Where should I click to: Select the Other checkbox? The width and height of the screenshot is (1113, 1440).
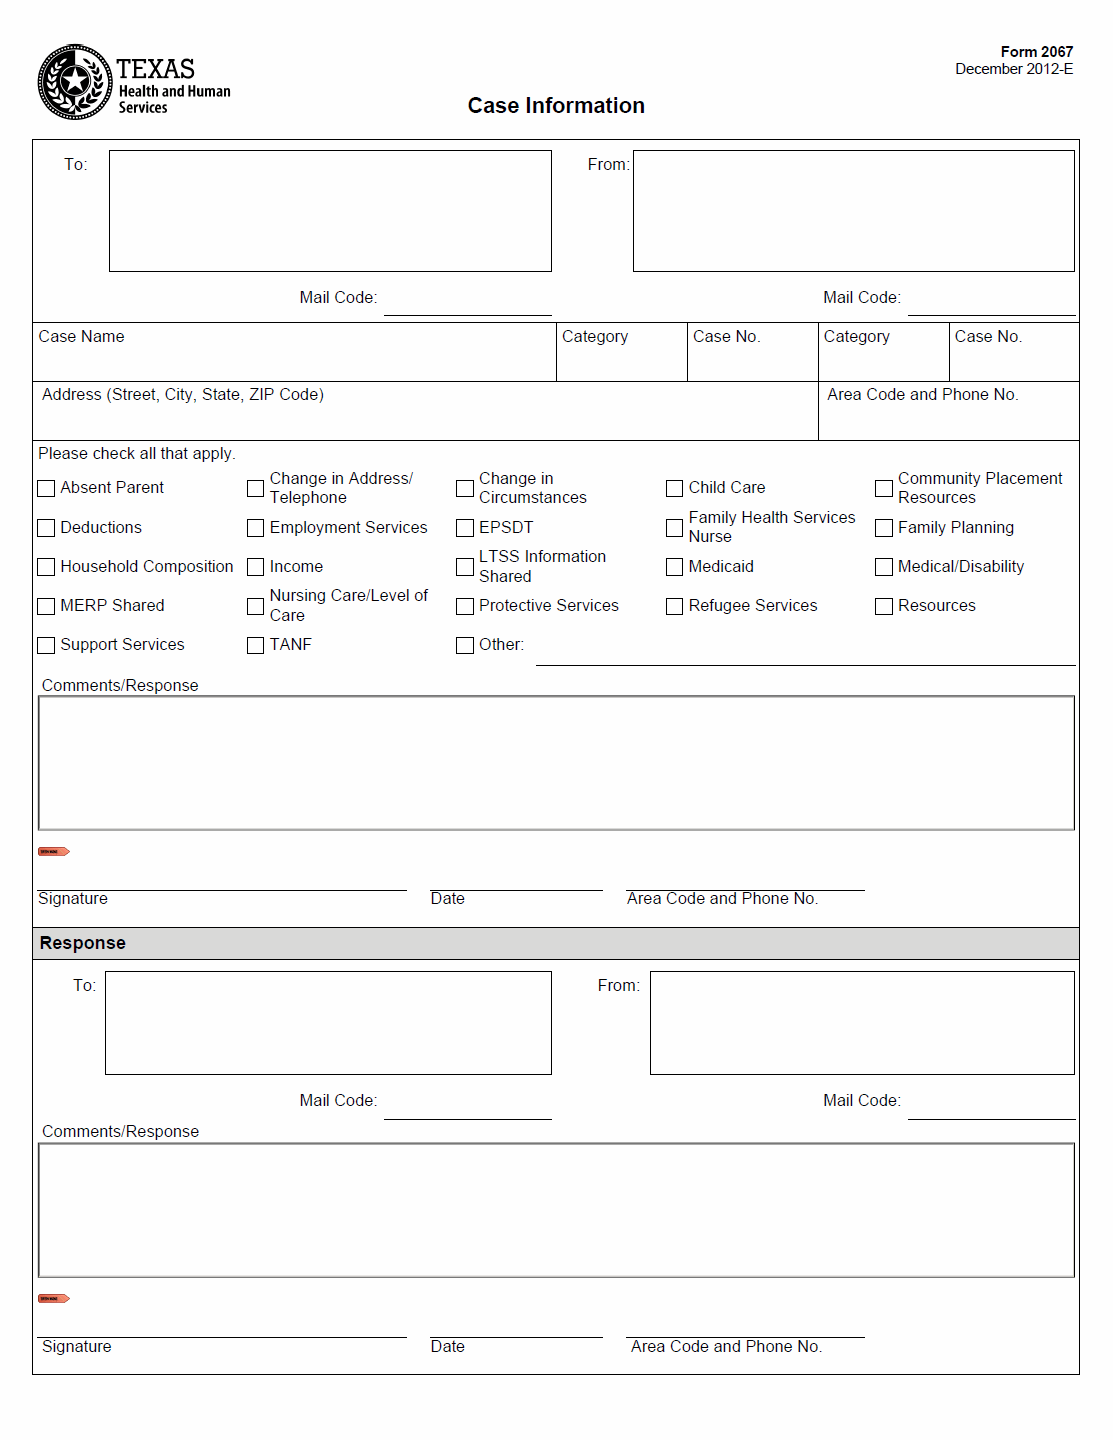(x=465, y=645)
